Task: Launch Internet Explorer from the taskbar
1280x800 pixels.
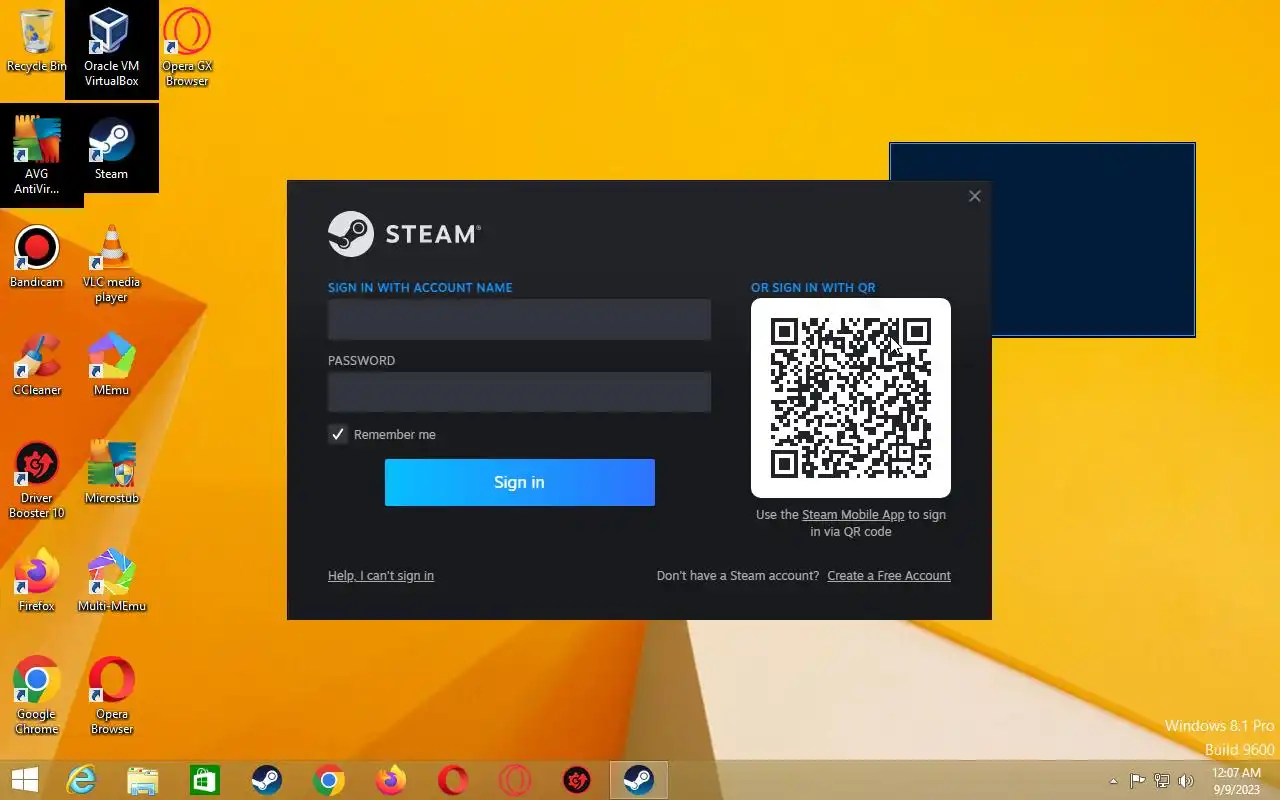Action: (81, 780)
